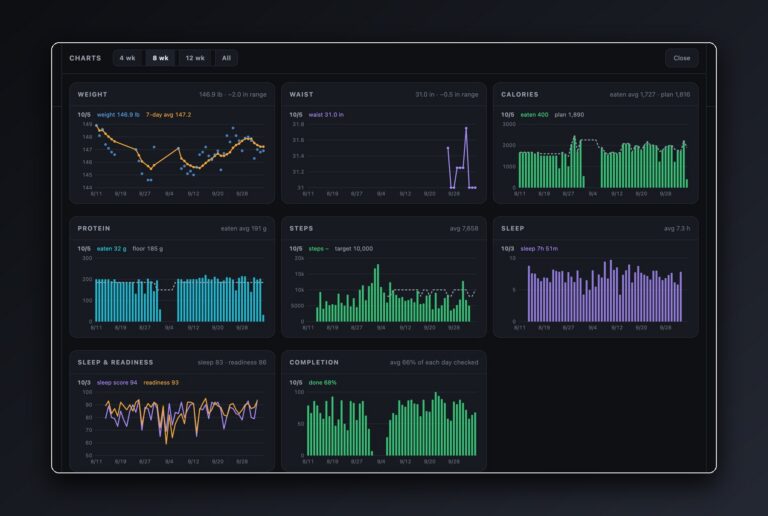Click the Steps bar chart plot

[392, 290]
